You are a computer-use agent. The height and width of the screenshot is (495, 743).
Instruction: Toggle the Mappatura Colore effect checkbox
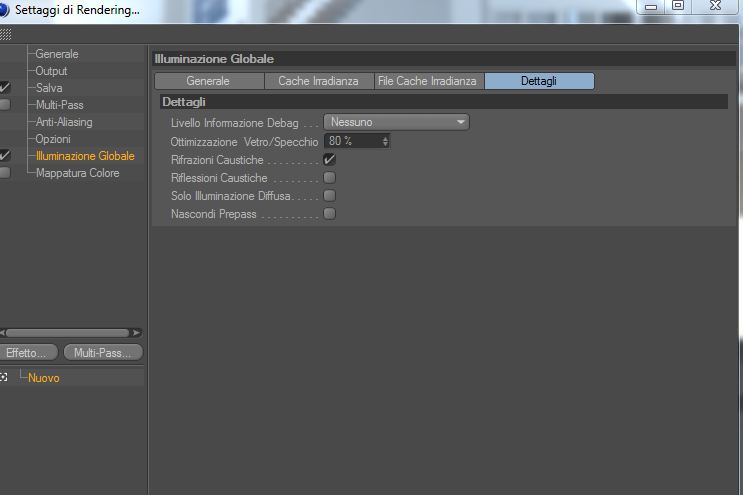click(5, 173)
